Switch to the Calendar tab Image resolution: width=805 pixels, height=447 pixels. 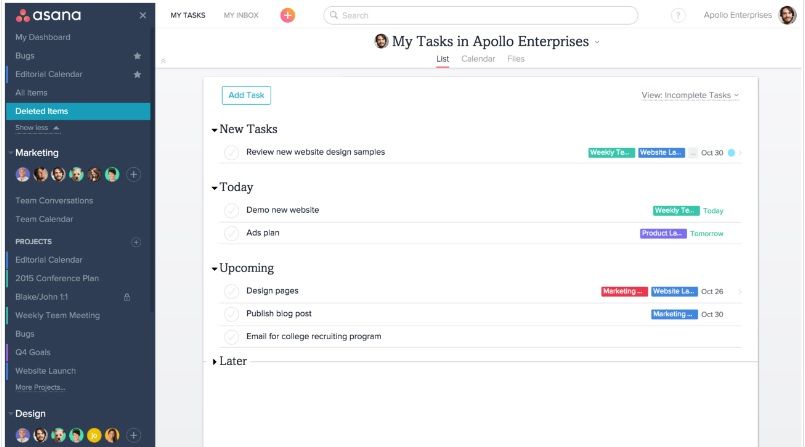(478, 59)
